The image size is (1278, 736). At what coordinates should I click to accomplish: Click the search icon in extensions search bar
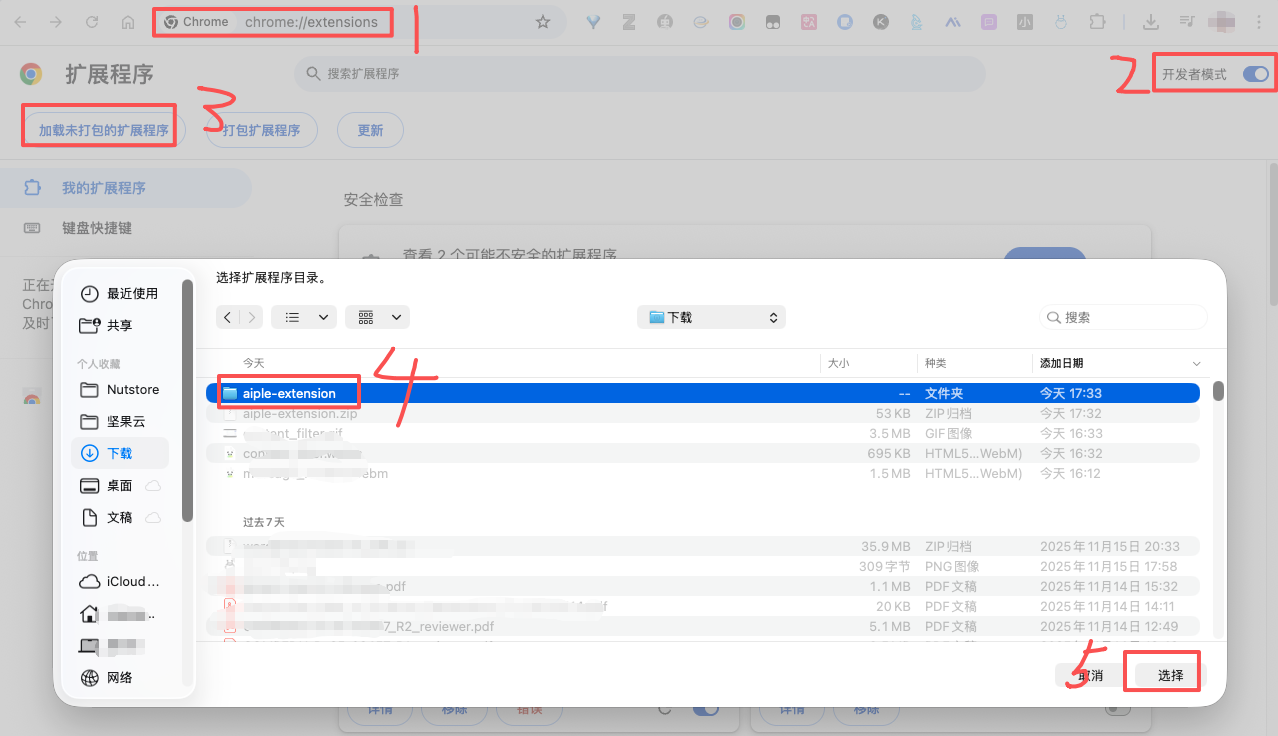pyautogui.click(x=314, y=73)
